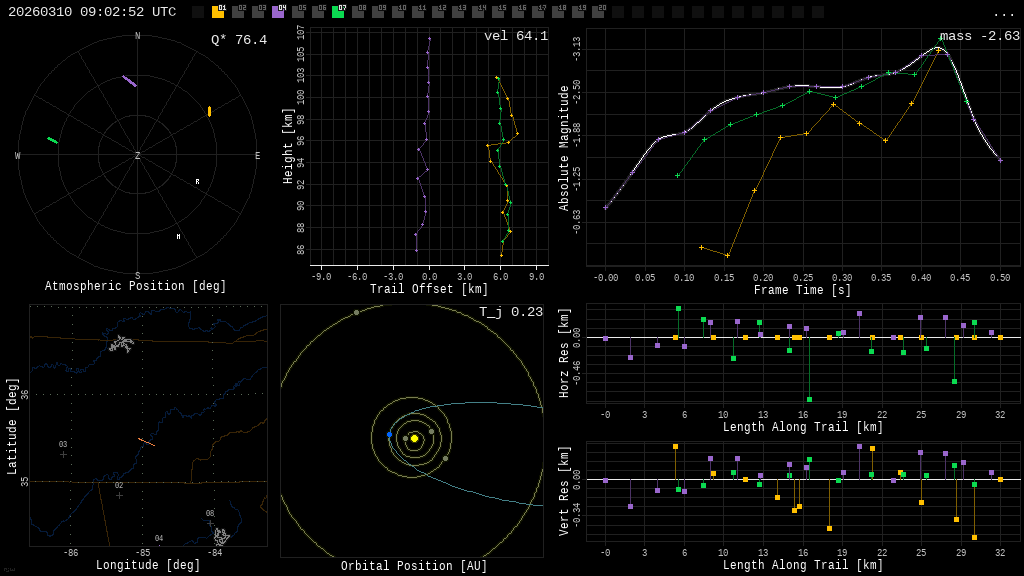Select the mass -2.63 readout
The height and width of the screenshot is (576, 1024).
pos(979,36)
